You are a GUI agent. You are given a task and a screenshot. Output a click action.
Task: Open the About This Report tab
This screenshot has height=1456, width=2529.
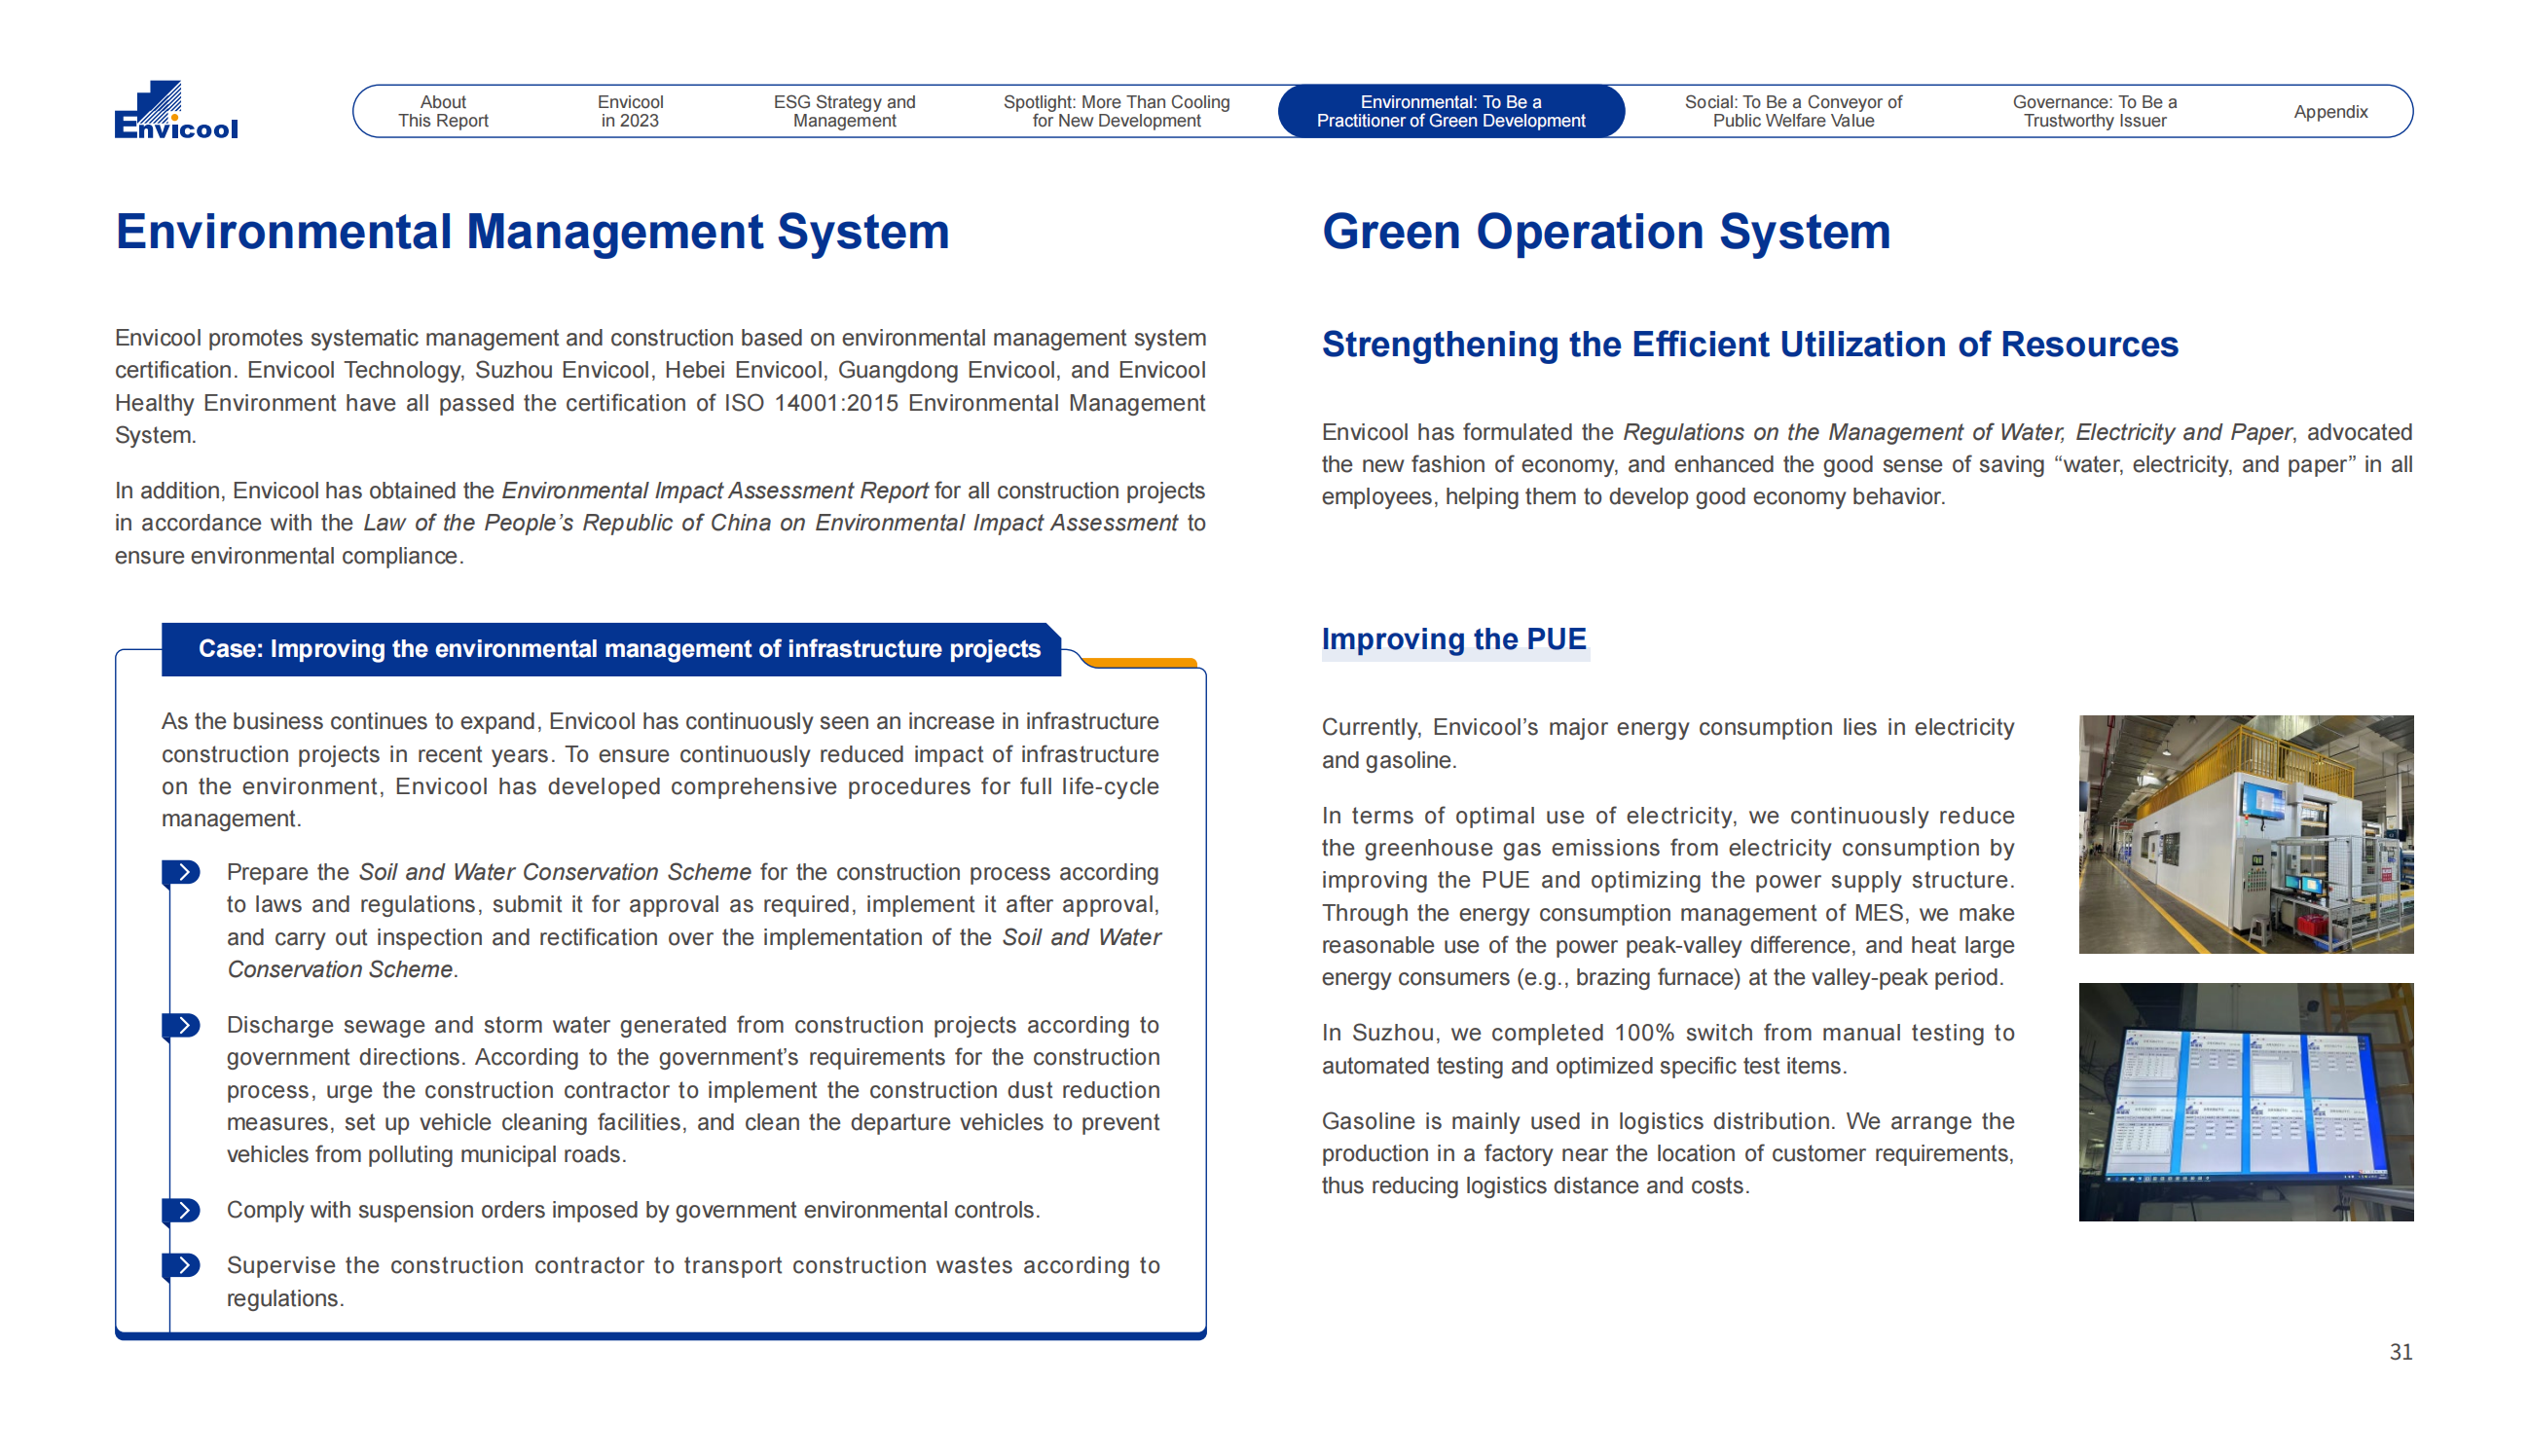443,111
